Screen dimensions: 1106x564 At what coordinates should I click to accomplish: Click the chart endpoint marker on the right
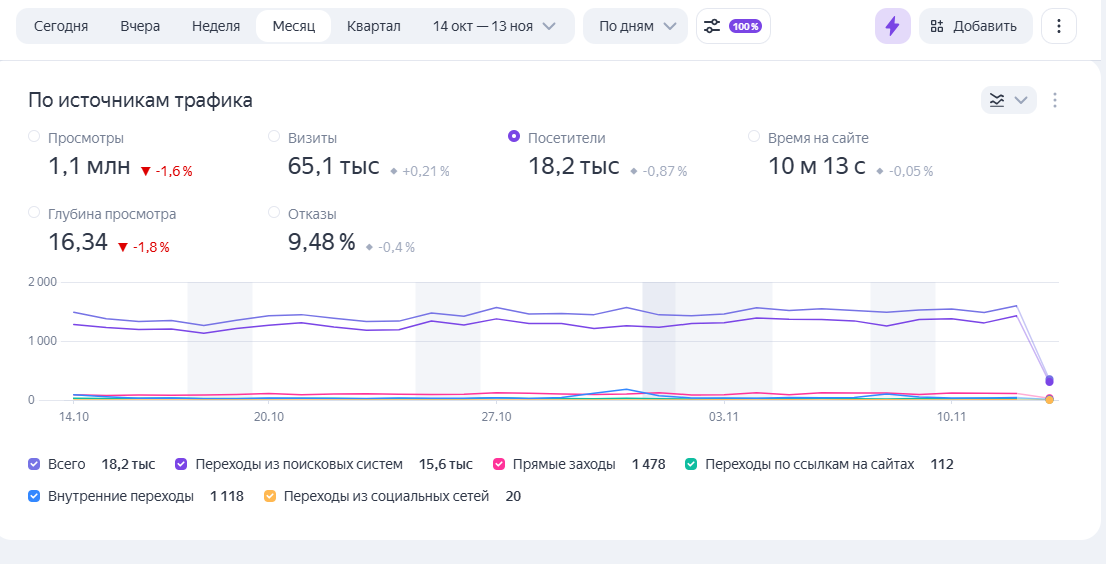pos(1049,381)
